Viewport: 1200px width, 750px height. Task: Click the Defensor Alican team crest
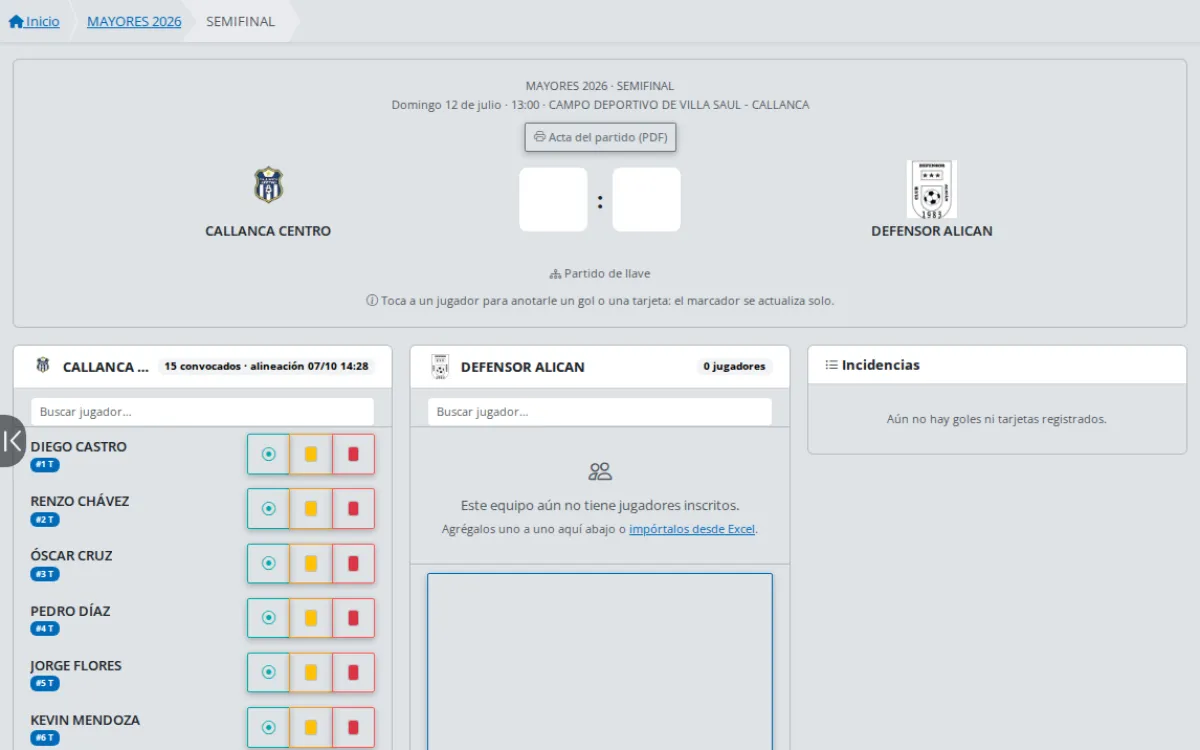(932, 189)
